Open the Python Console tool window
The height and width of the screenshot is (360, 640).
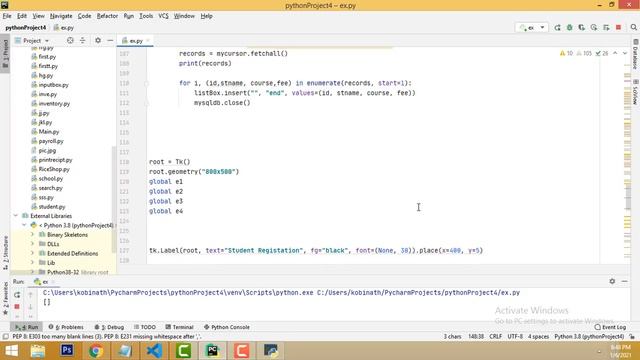coord(227,327)
